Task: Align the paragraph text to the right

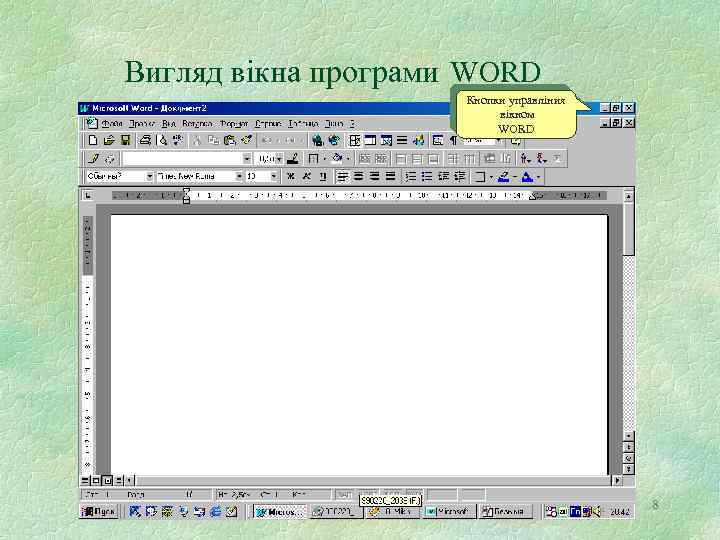Action: (375, 176)
